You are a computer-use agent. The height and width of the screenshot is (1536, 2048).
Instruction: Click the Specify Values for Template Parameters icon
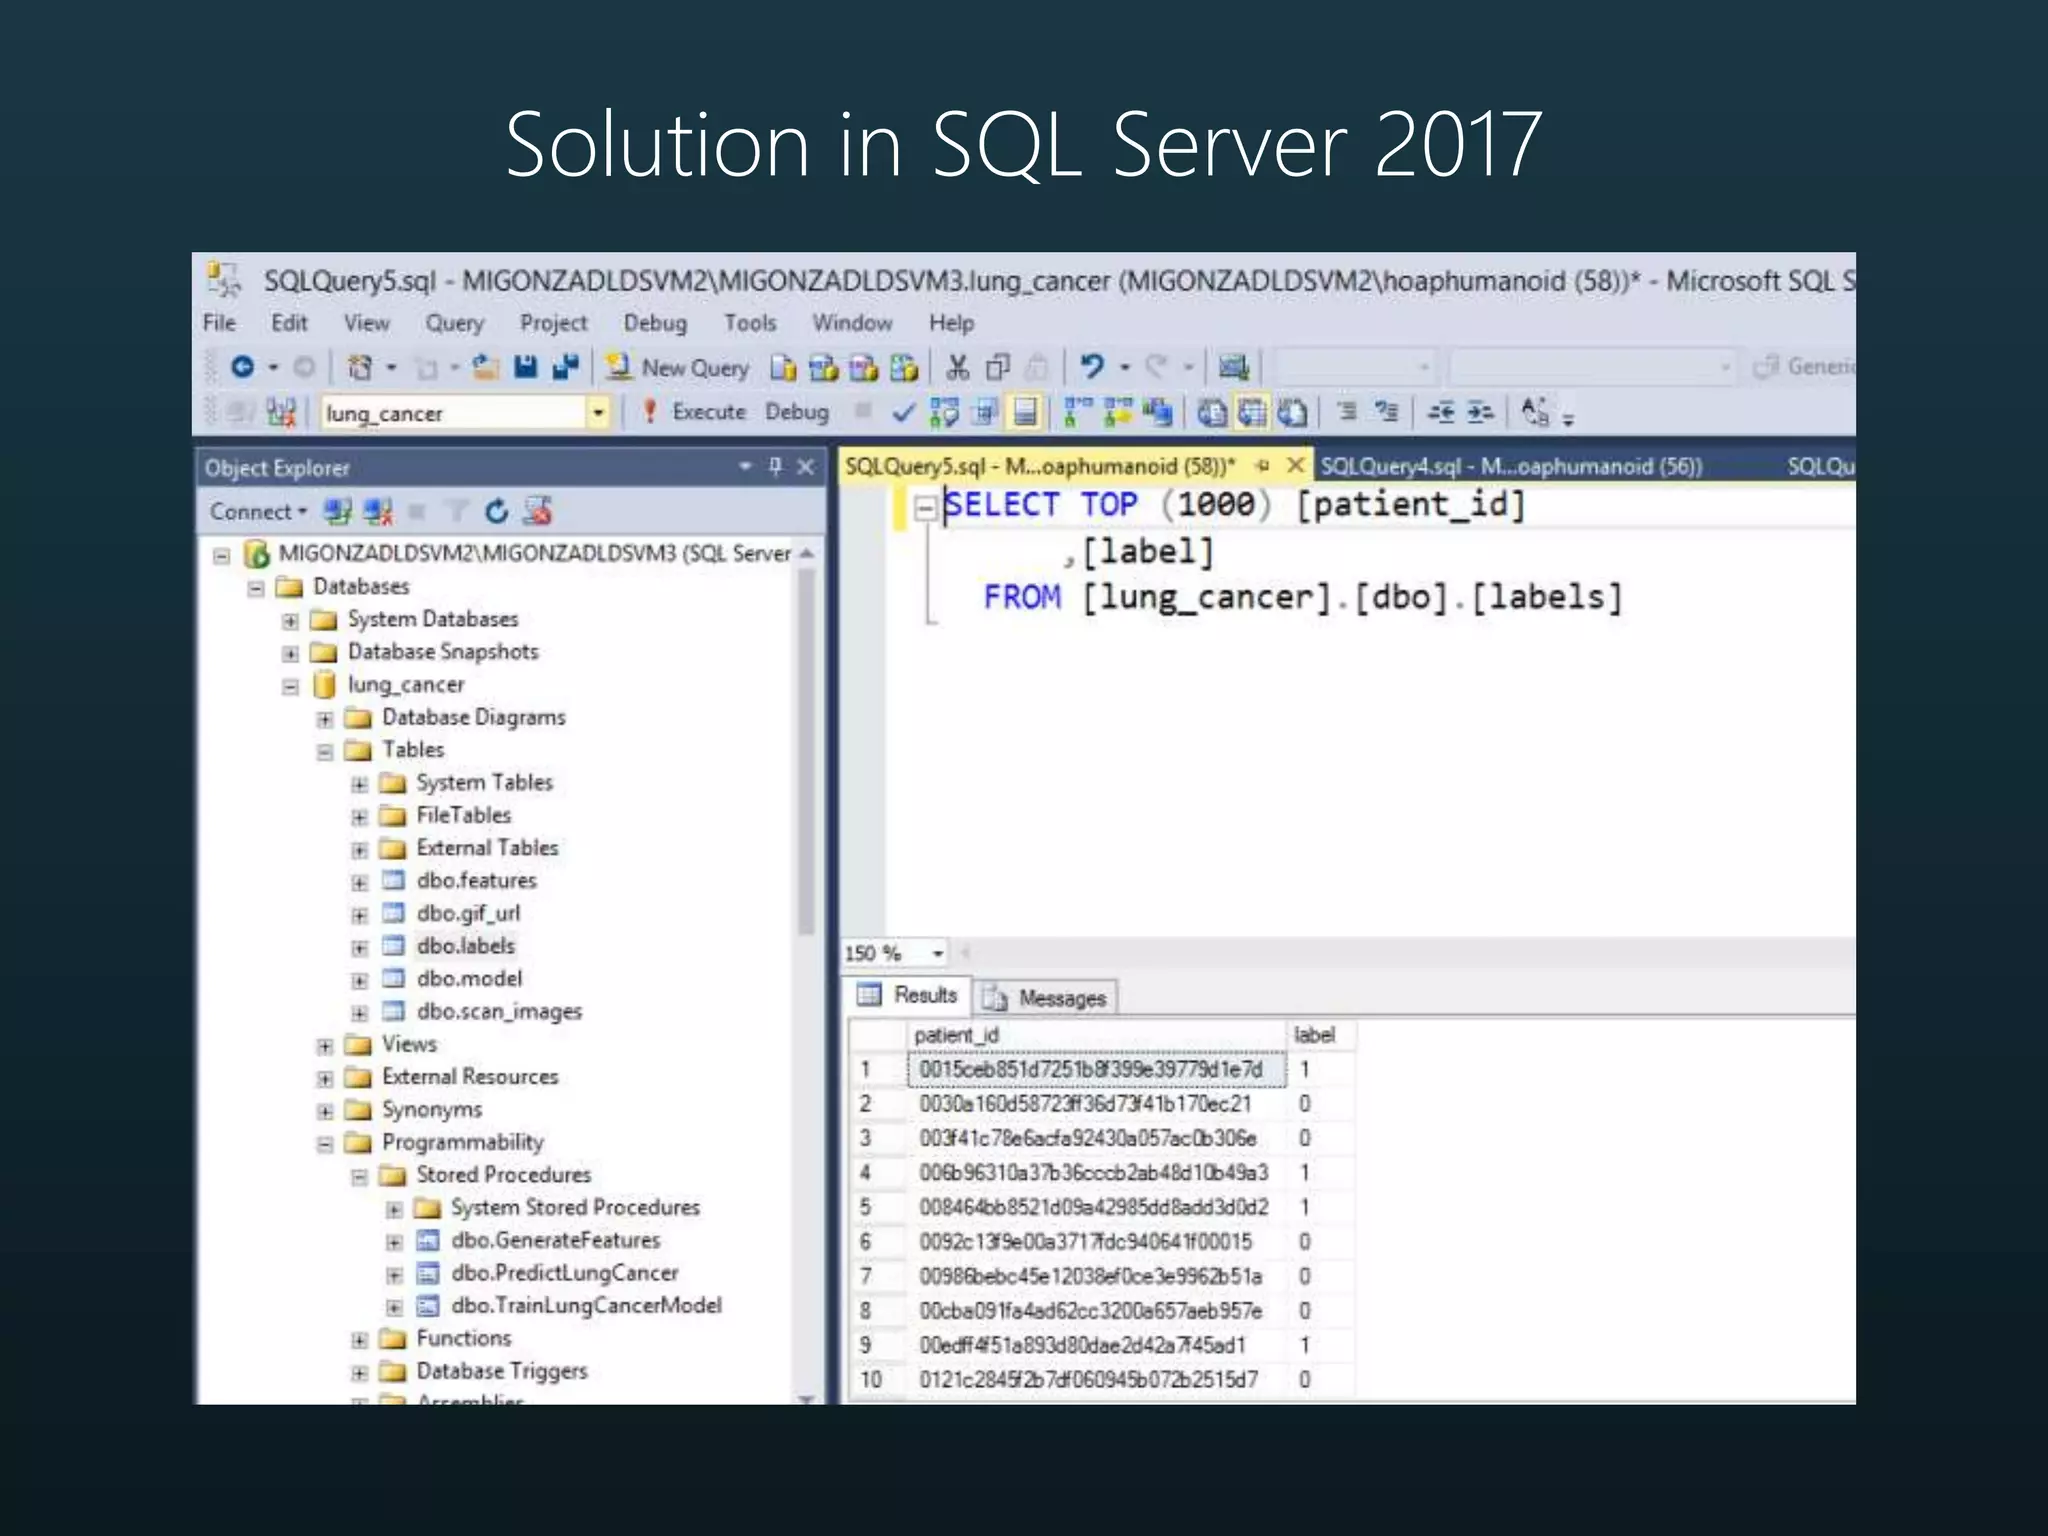(1535, 412)
